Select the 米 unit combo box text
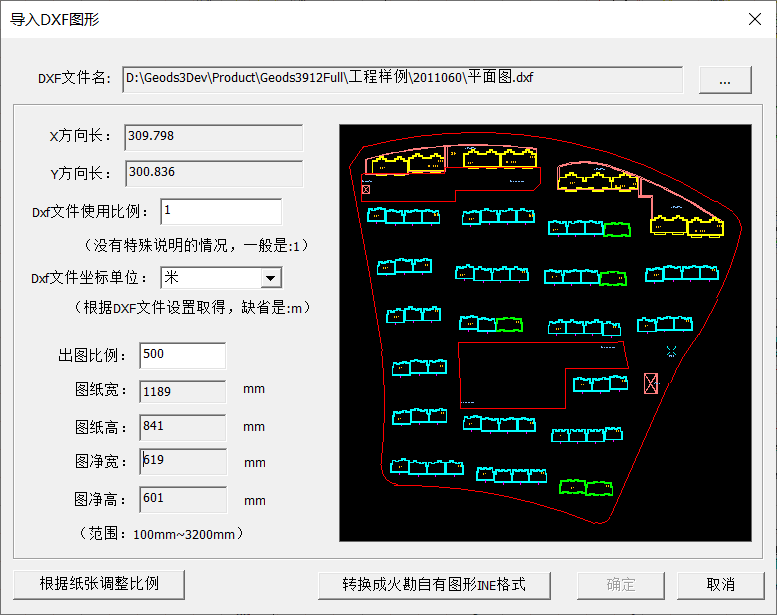This screenshot has width=777, height=615. click(x=209, y=278)
